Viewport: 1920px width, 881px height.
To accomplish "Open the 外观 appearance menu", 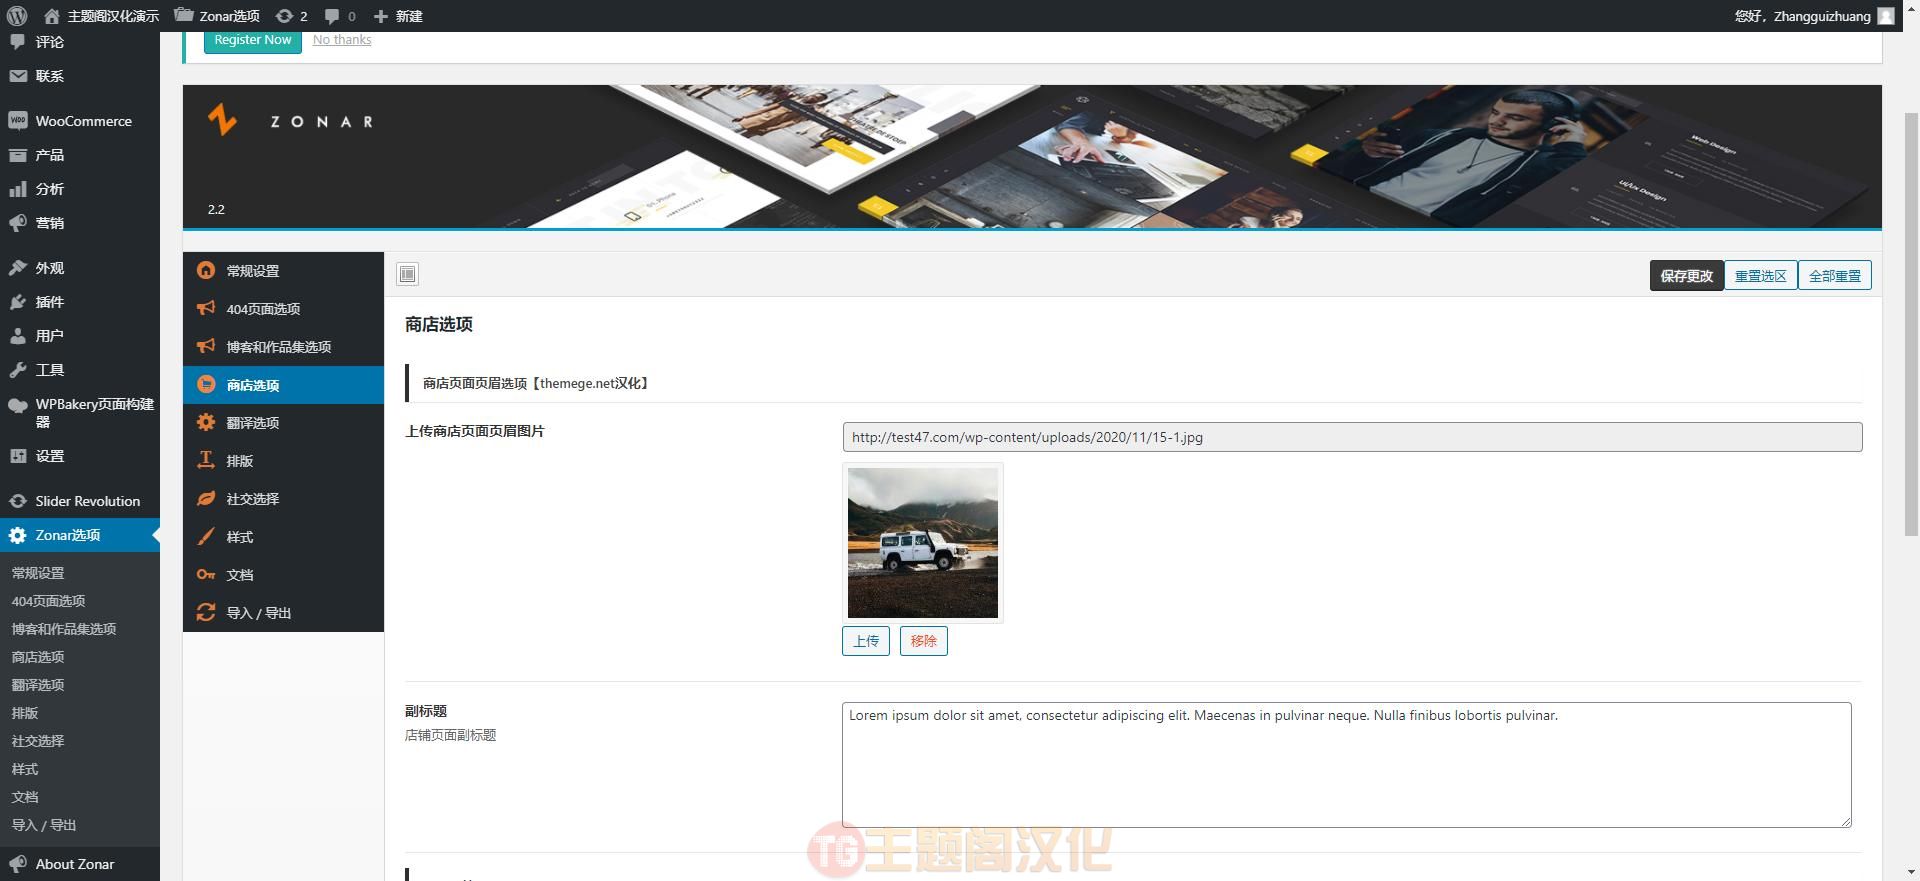I will [80, 268].
